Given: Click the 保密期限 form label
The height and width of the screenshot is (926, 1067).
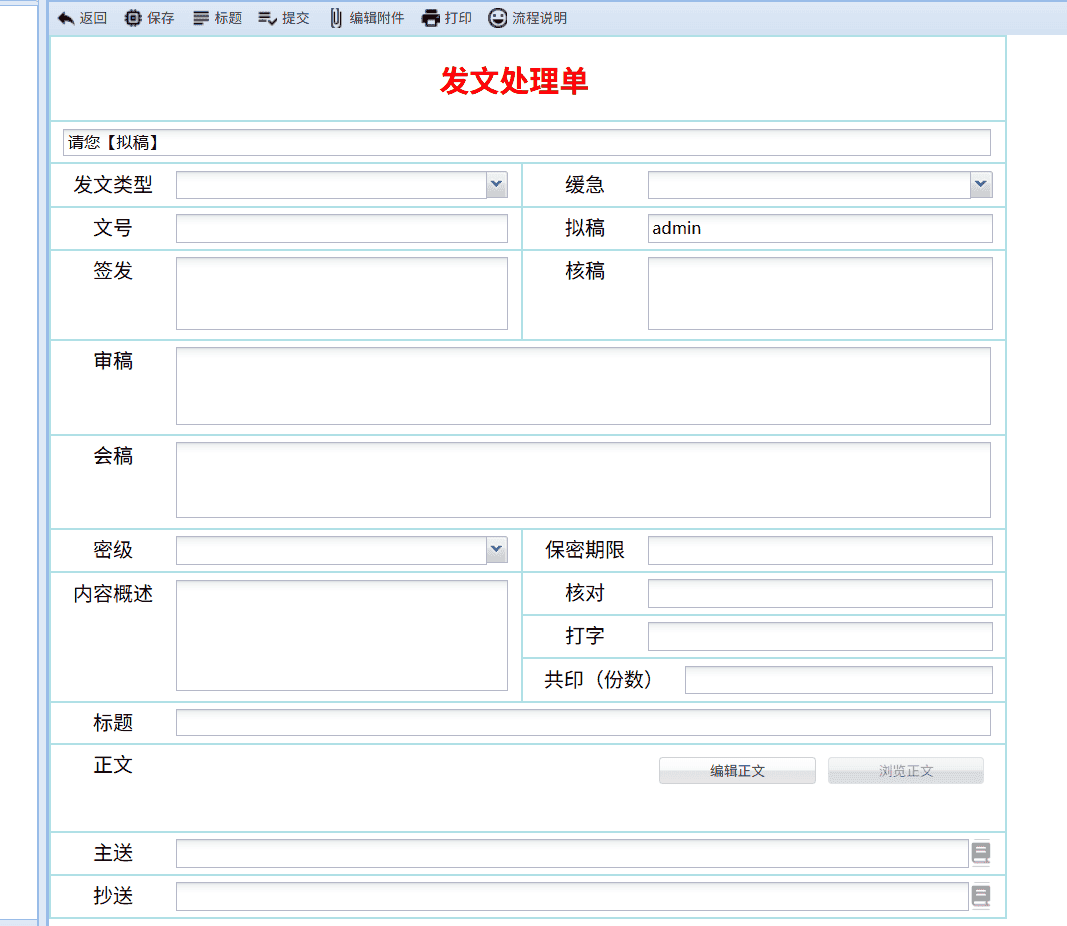Looking at the screenshot, I should [x=585, y=550].
